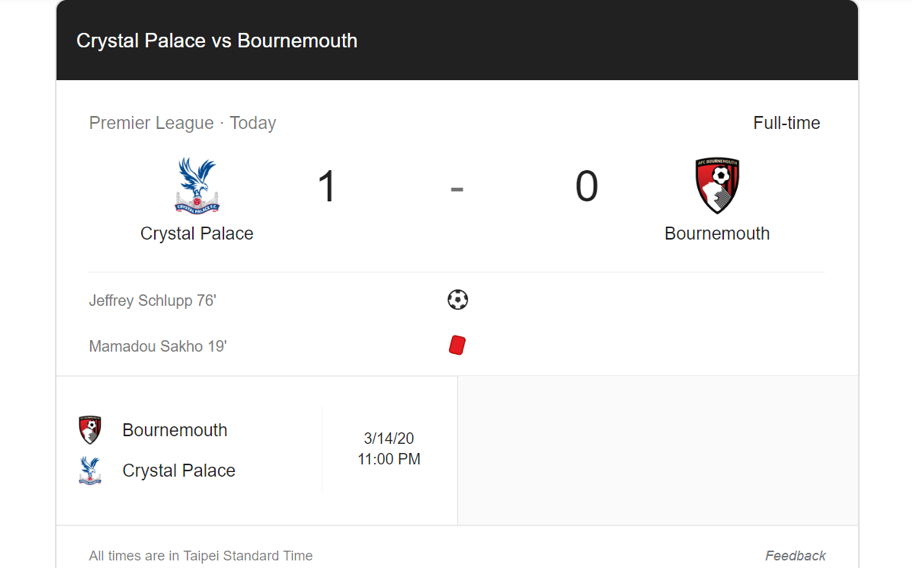Click Crystal Palace in the upcoming match card
Screen dimensions: 912x568
click(179, 471)
